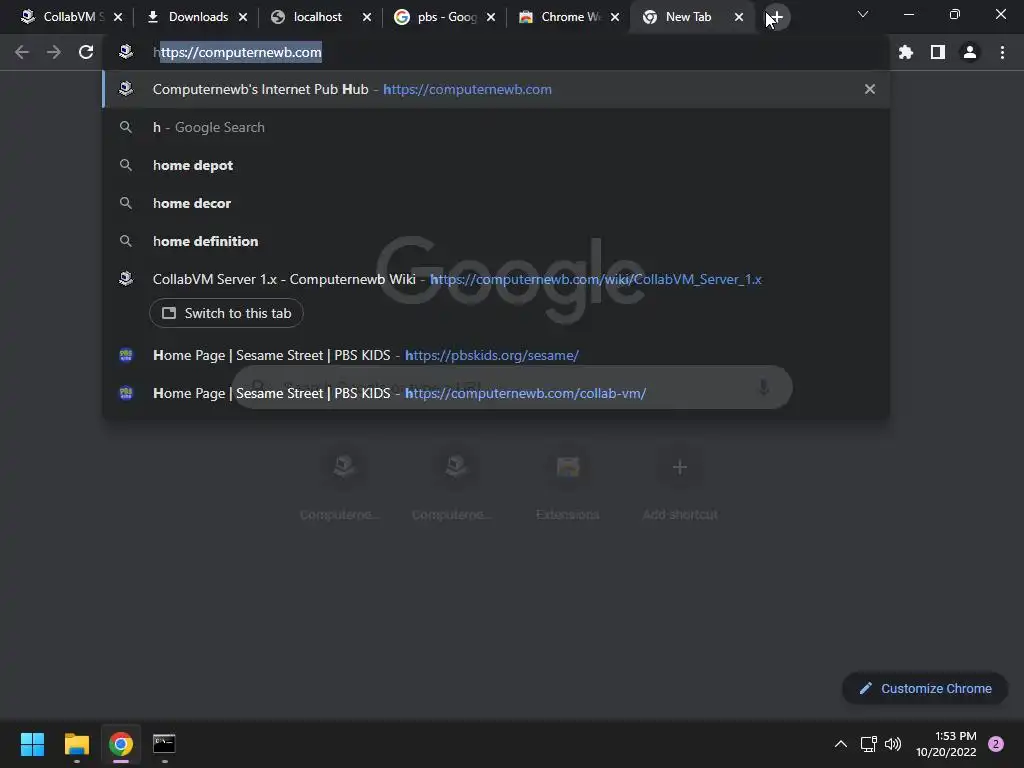Close the New Tab tab
Viewport: 1024px width, 768px height.
point(739,17)
